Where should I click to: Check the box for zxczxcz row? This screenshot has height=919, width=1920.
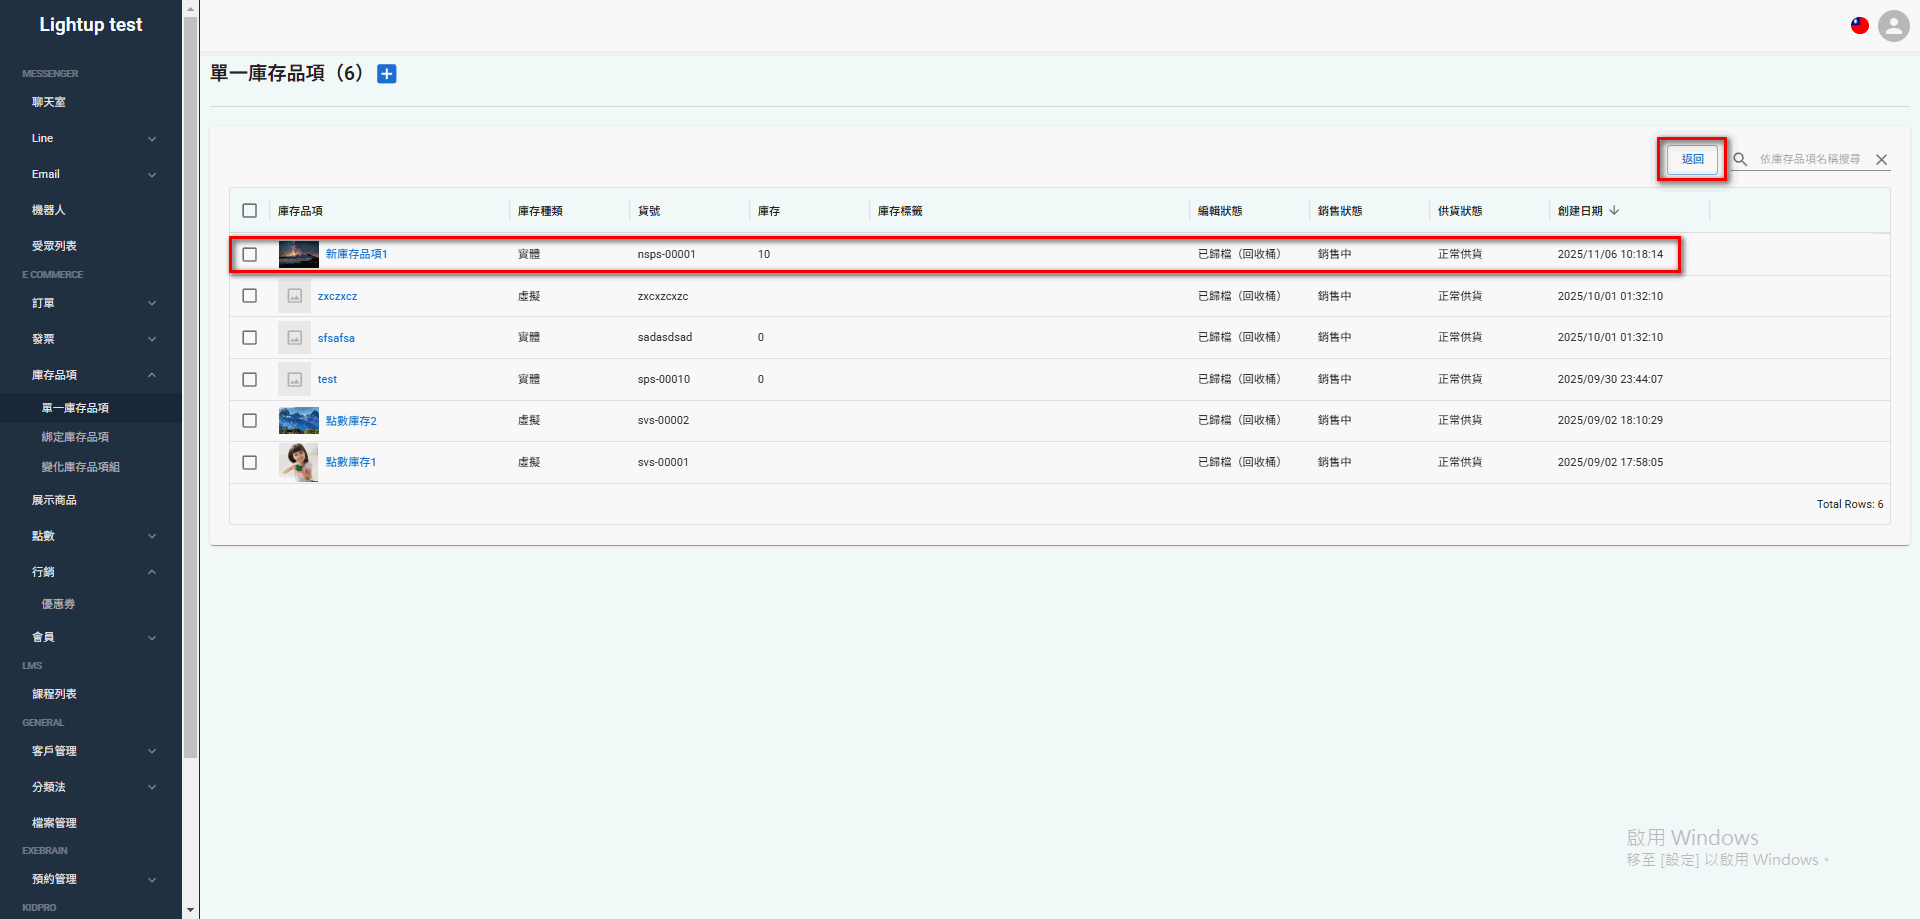(250, 296)
